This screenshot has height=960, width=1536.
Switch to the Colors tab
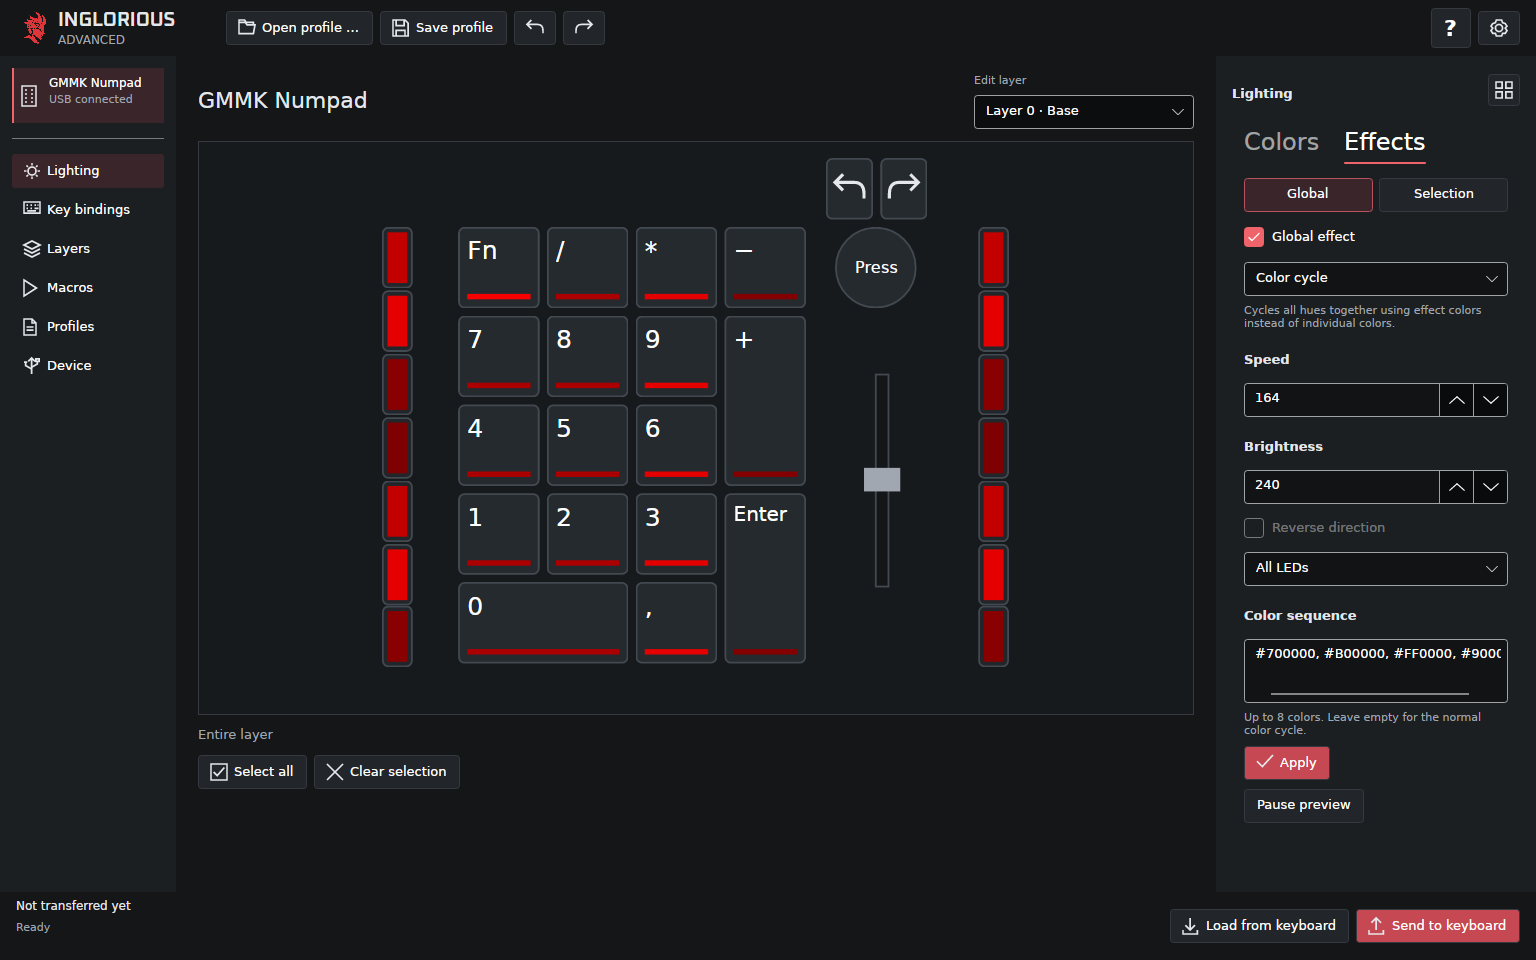(1281, 142)
